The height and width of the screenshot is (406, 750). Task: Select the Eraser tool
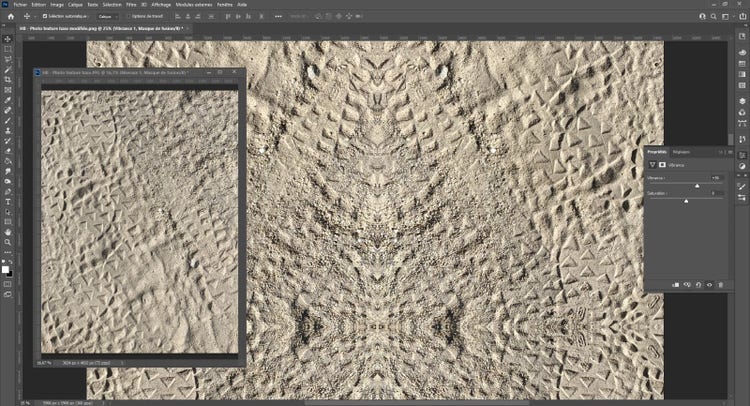click(x=8, y=151)
